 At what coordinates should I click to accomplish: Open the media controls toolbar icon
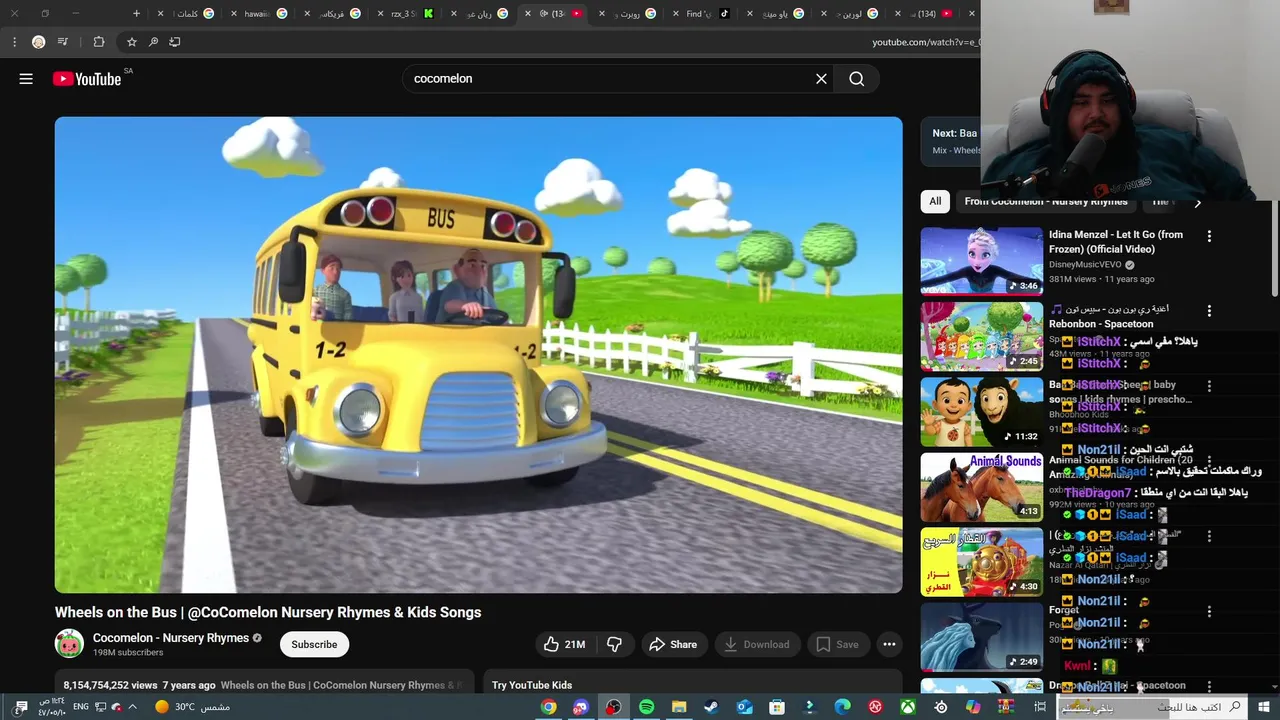tap(63, 42)
